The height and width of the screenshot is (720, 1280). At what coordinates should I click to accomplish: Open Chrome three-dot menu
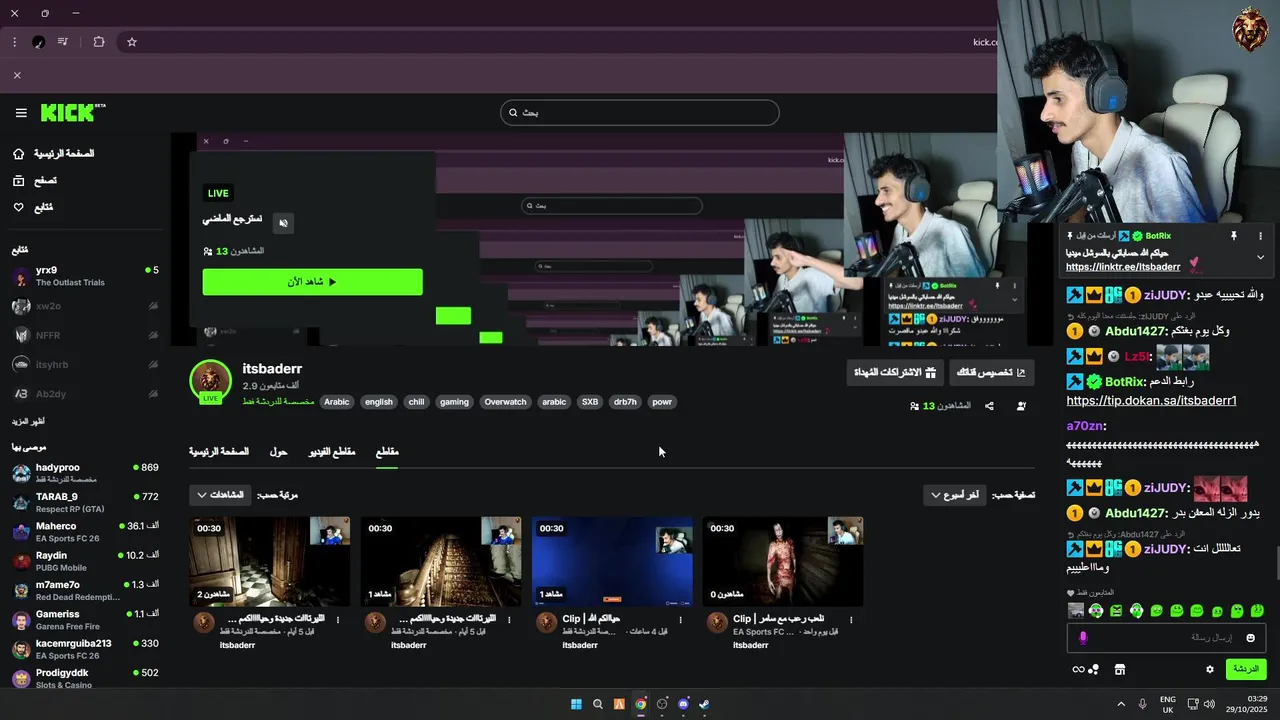[14, 42]
